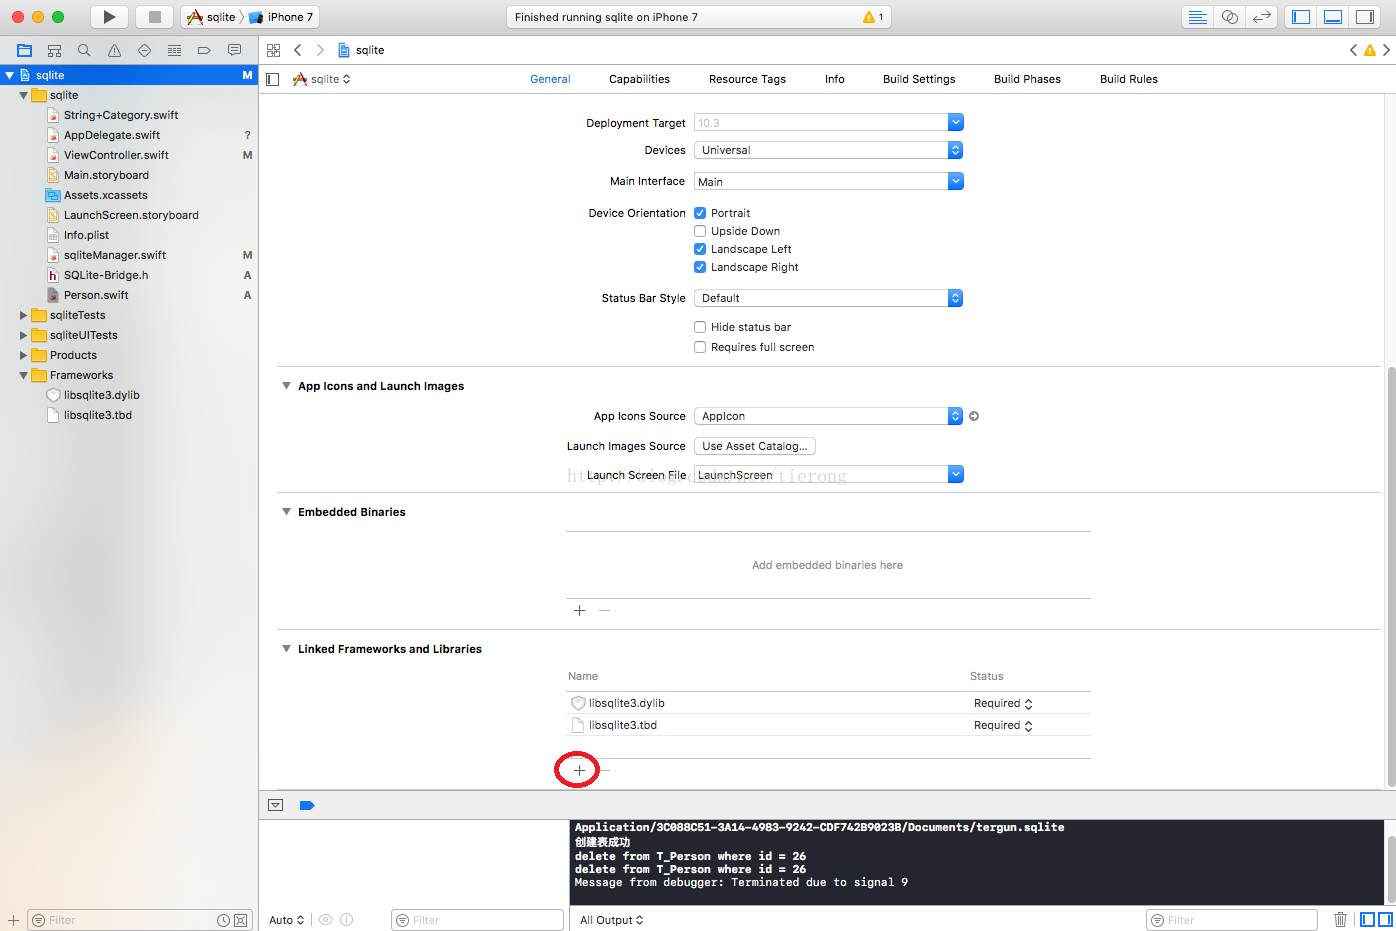Add a linked framework with plus button
This screenshot has width=1396, height=931.
tap(579, 770)
